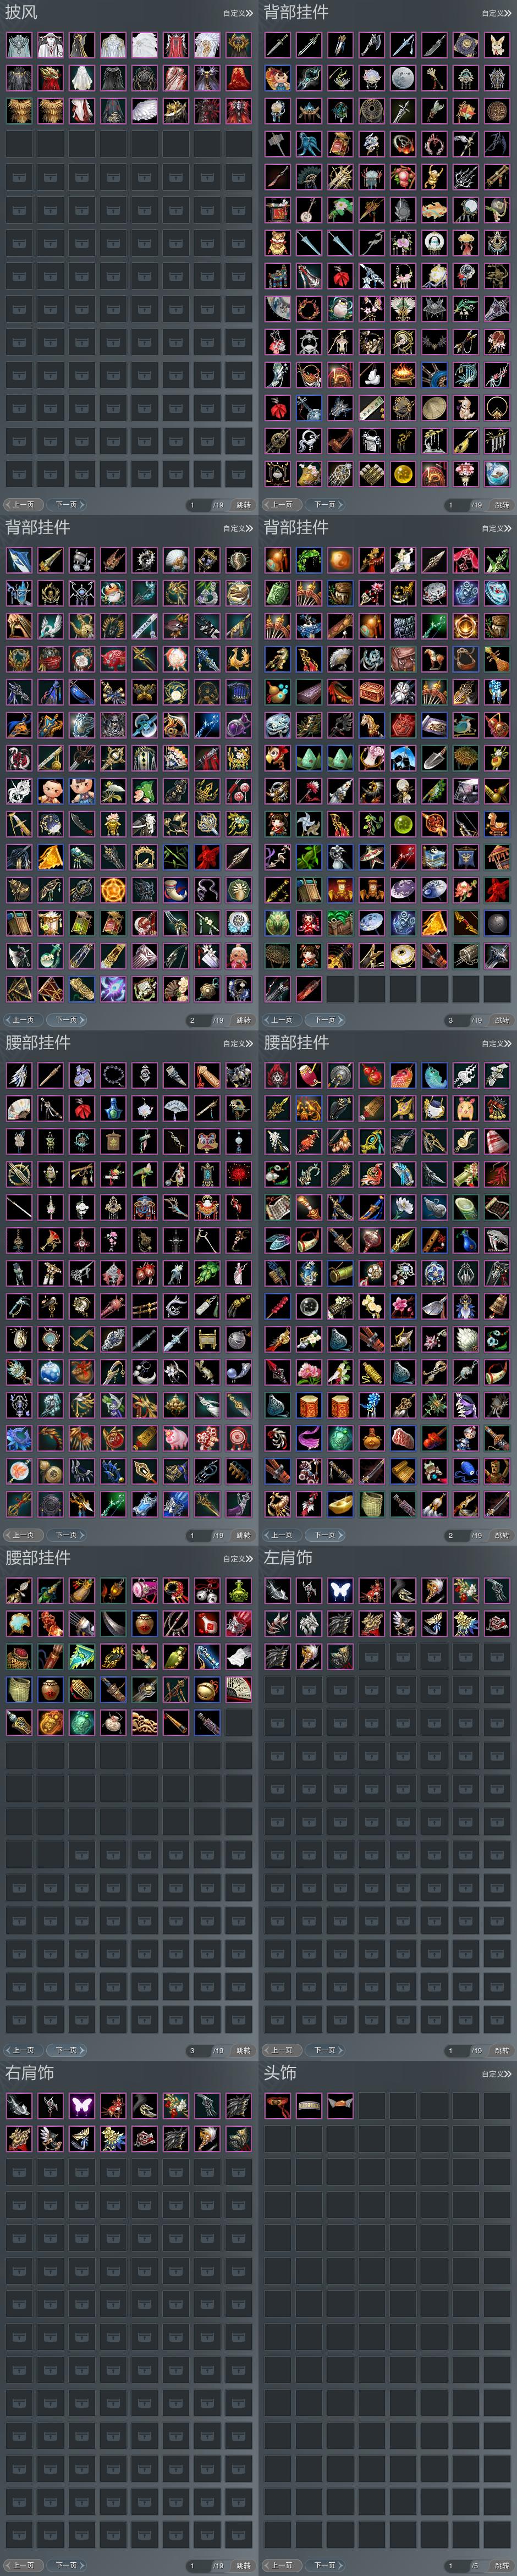The width and height of the screenshot is (517, 2576).
Task: Click the 右肩饰 panel title
Action: 30,2073
